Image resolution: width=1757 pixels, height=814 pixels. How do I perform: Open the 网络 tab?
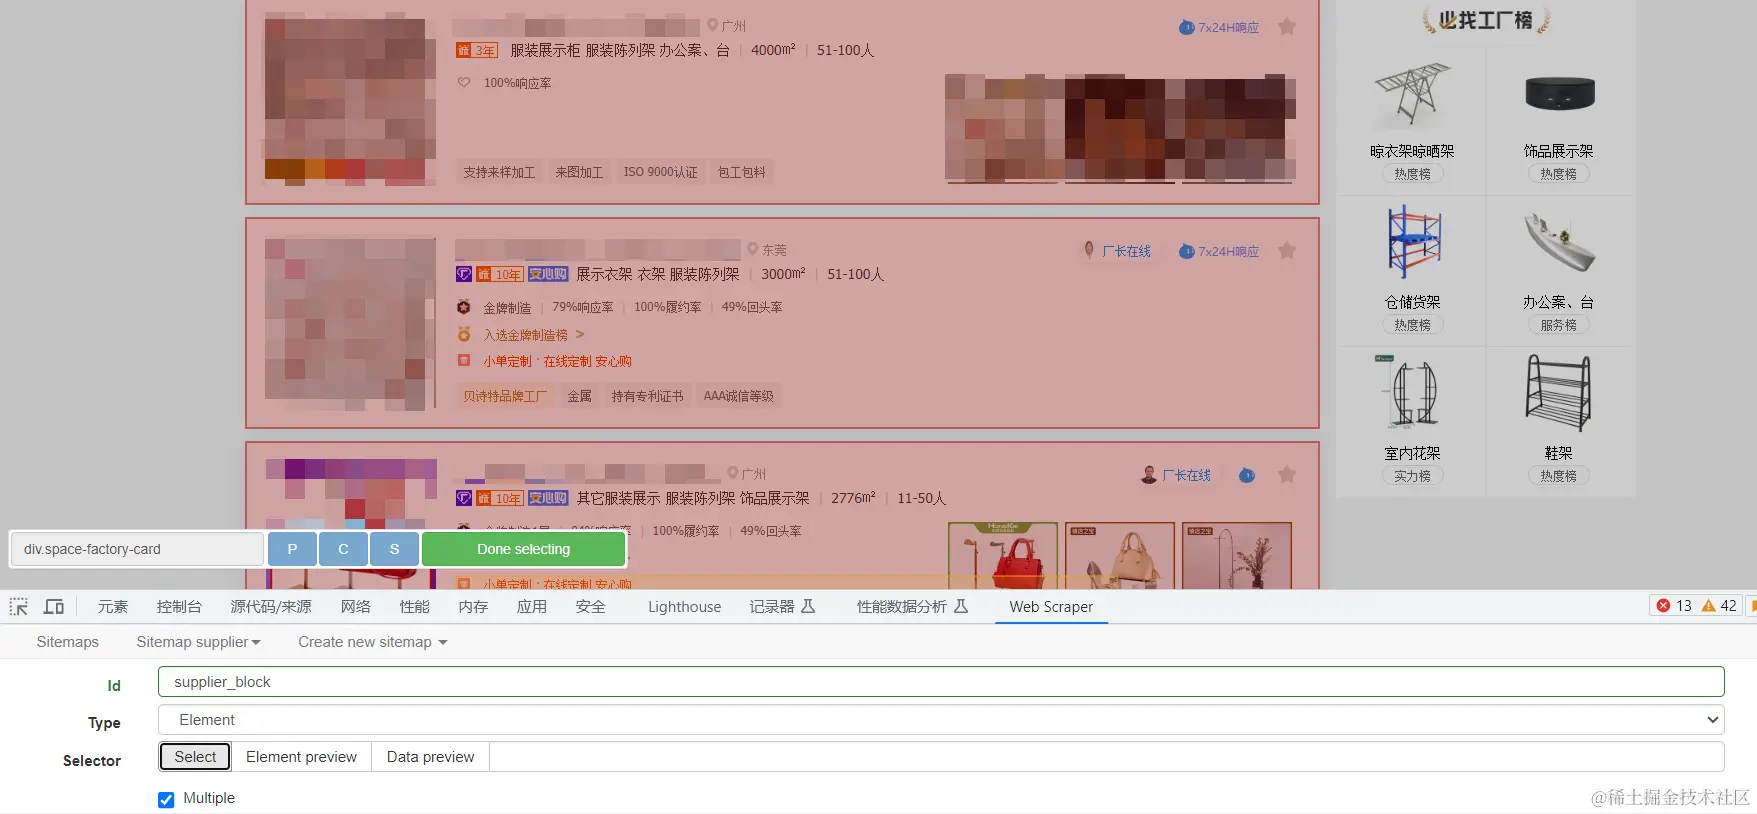point(355,606)
